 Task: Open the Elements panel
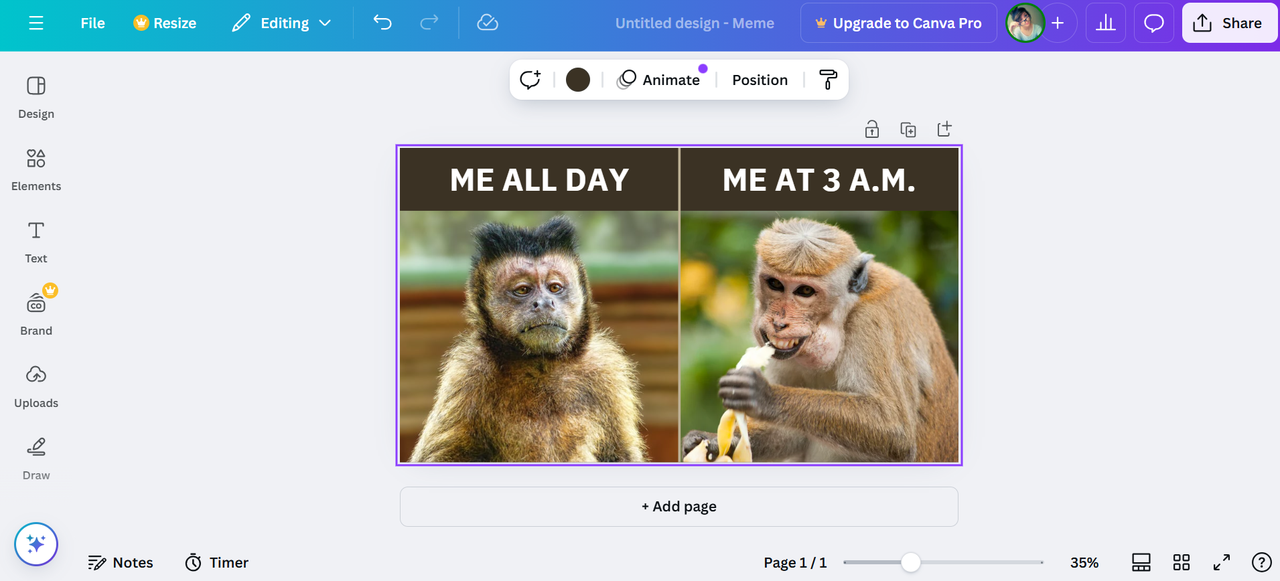point(36,169)
